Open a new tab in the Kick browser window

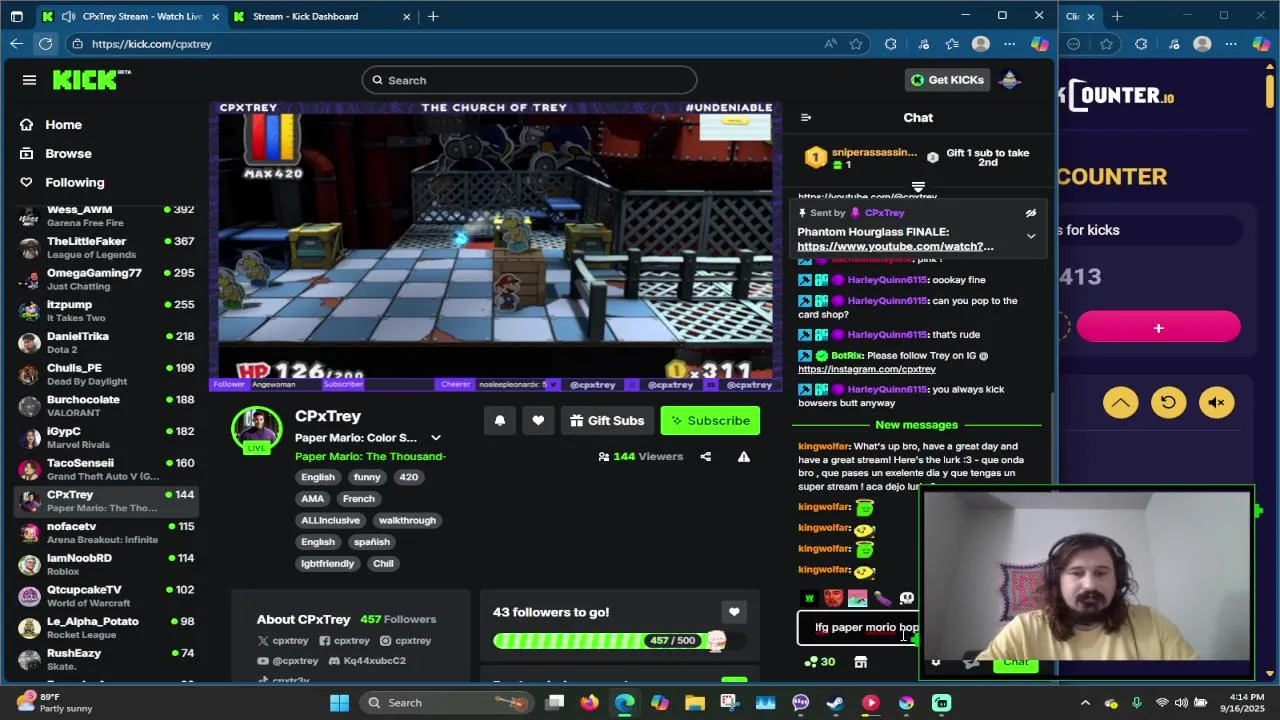pos(433,16)
